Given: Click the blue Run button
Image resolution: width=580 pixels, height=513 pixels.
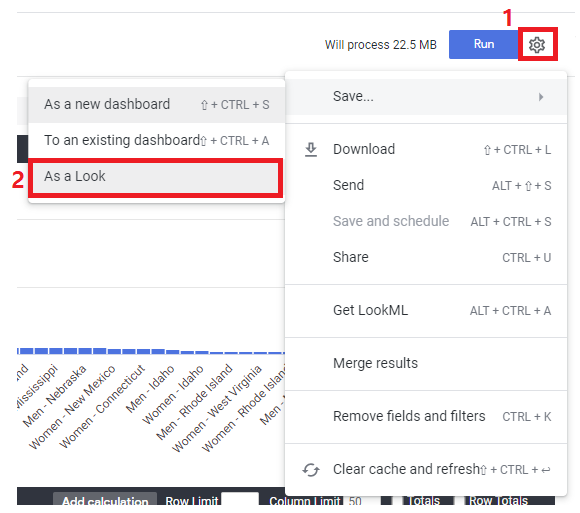Looking at the screenshot, I should click(484, 44).
